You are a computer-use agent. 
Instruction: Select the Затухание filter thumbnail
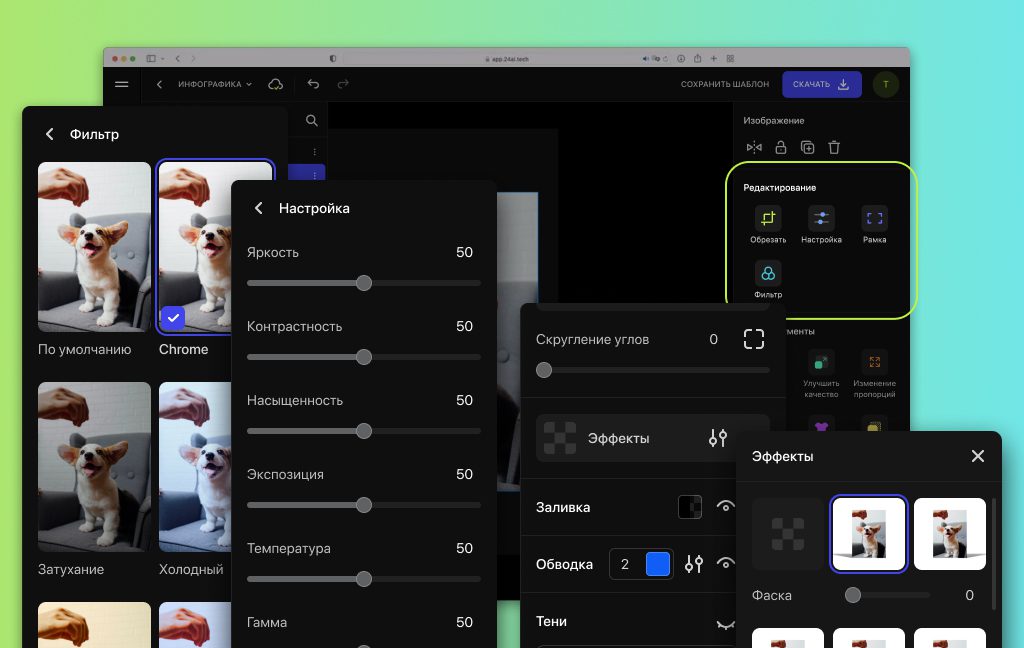pos(94,467)
